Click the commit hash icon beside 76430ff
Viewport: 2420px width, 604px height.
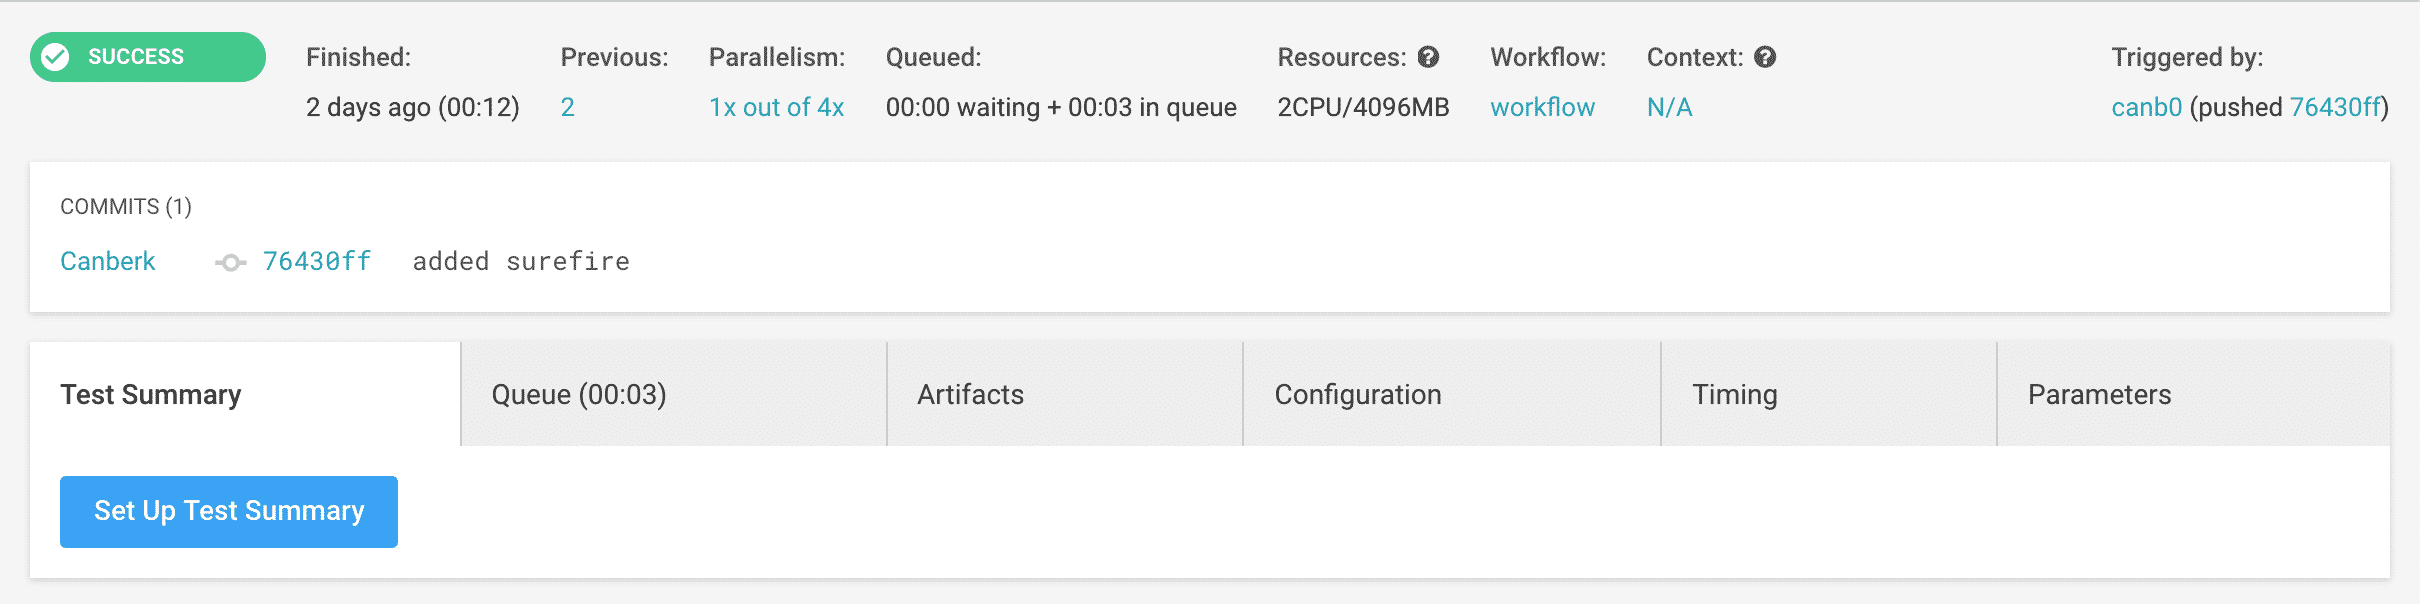coord(229,262)
